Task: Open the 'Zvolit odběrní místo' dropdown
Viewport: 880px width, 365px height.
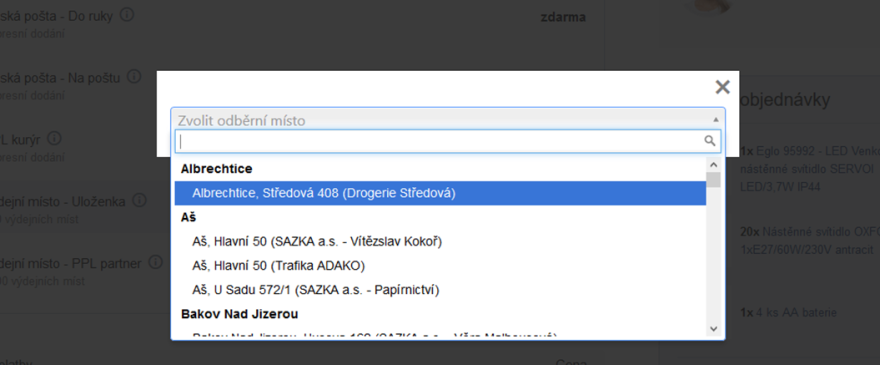Action: click(448, 120)
